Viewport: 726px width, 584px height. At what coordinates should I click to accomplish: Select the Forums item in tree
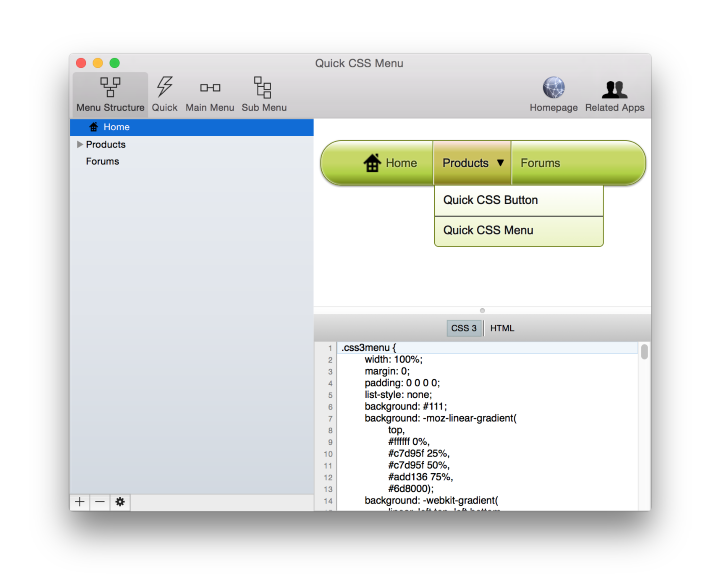point(102,161)
